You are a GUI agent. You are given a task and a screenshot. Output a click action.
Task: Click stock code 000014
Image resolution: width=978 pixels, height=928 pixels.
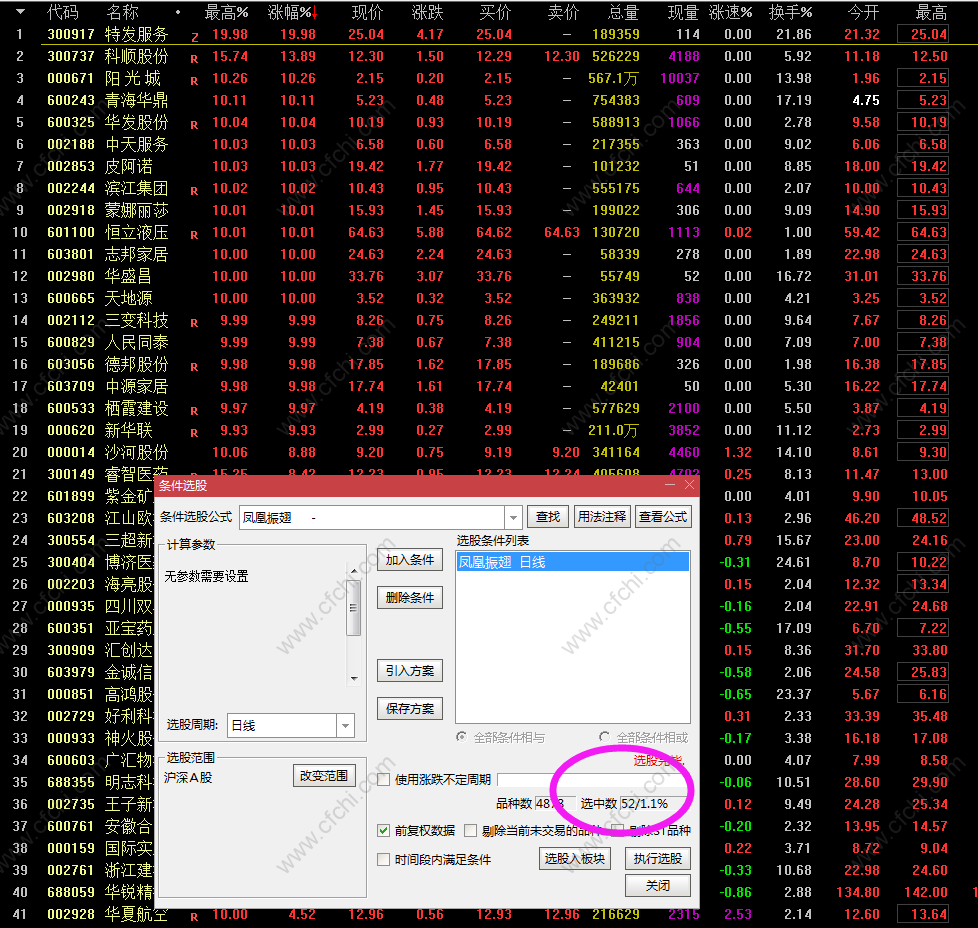(x=71, y=452)
